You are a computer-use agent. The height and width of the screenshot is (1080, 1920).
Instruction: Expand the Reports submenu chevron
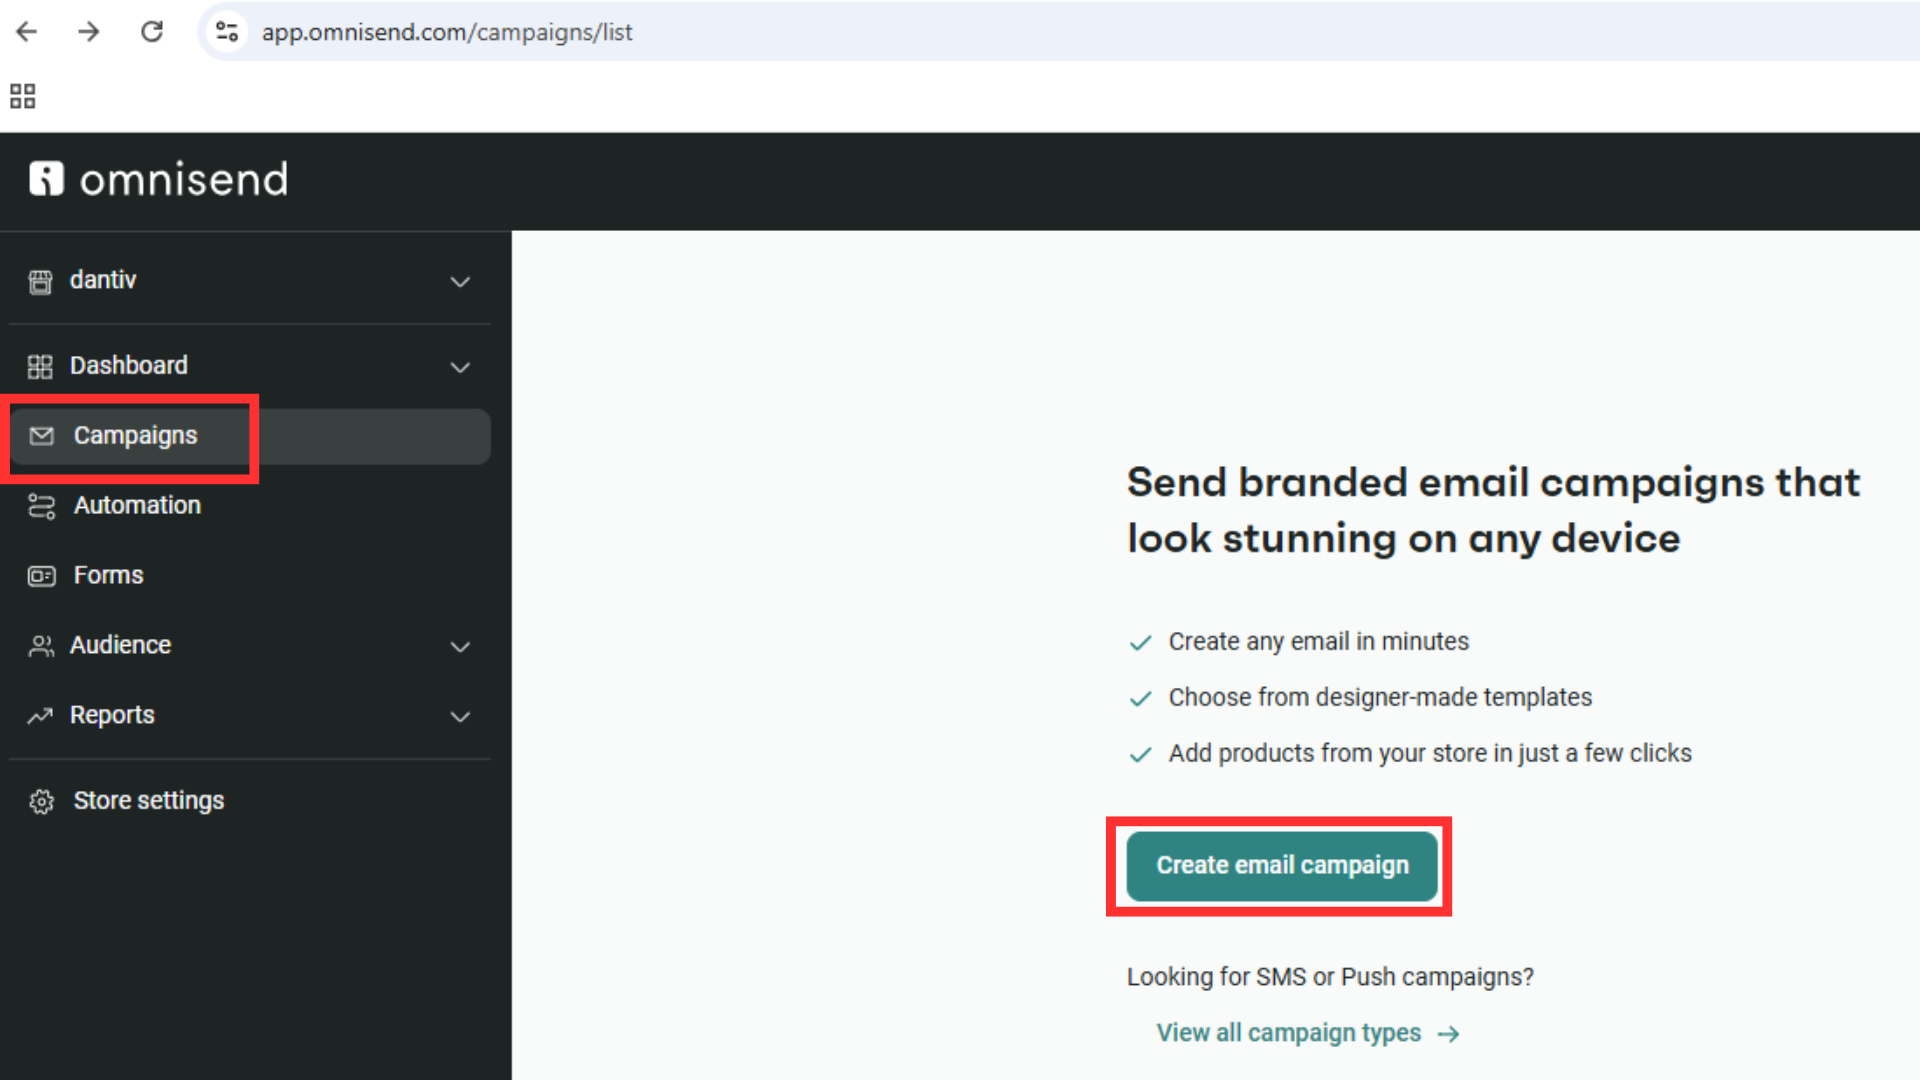tap(460, 716)
